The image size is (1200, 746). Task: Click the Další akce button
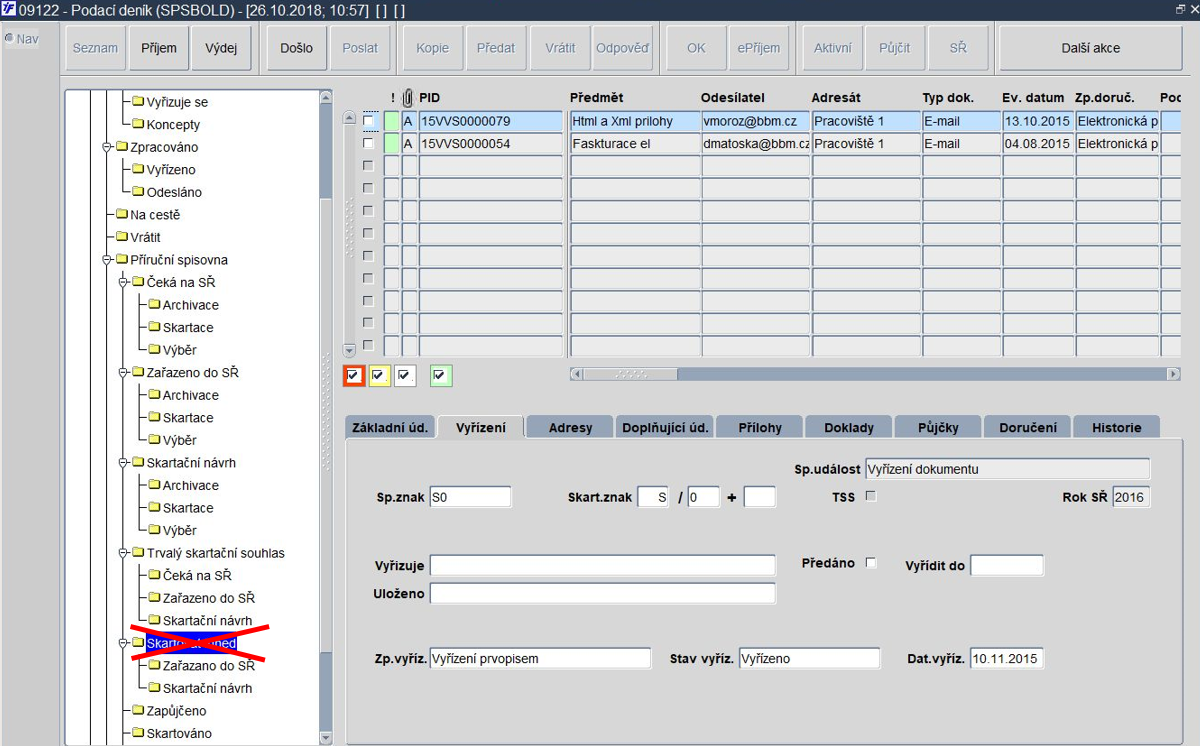(x=1090, y=48)
